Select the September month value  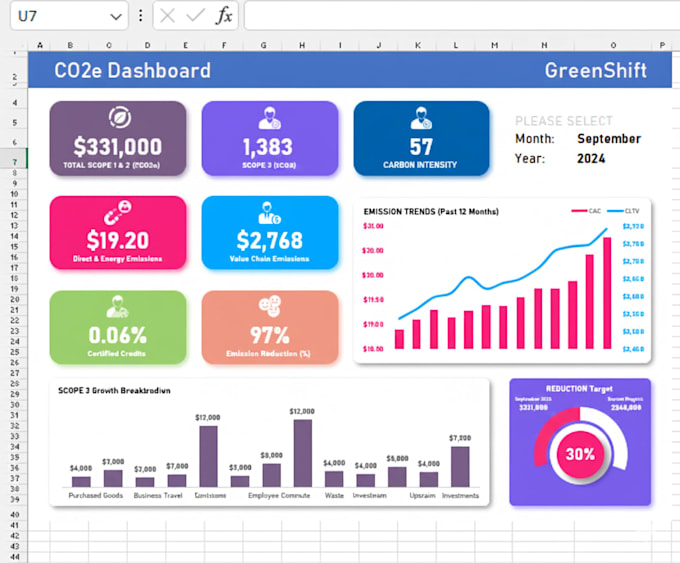pyautogui.click(x=609, y=139)
